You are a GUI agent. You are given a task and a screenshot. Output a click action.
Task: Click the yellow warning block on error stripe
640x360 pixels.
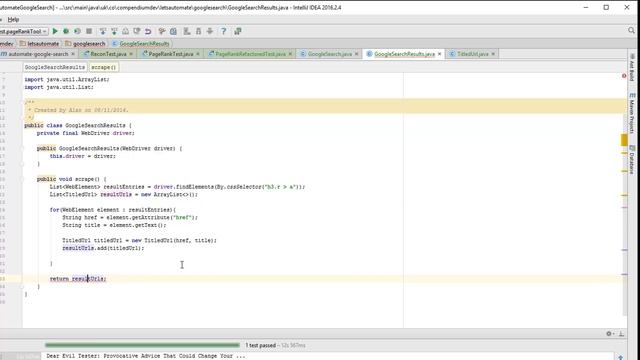point(624,140)
